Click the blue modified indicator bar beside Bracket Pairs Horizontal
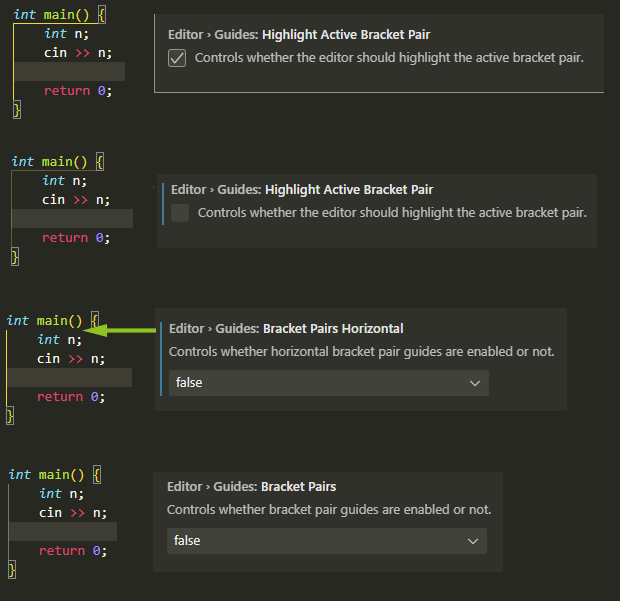Image resolution: width=620 pixels, height=601 pixels. coord(161,359)
